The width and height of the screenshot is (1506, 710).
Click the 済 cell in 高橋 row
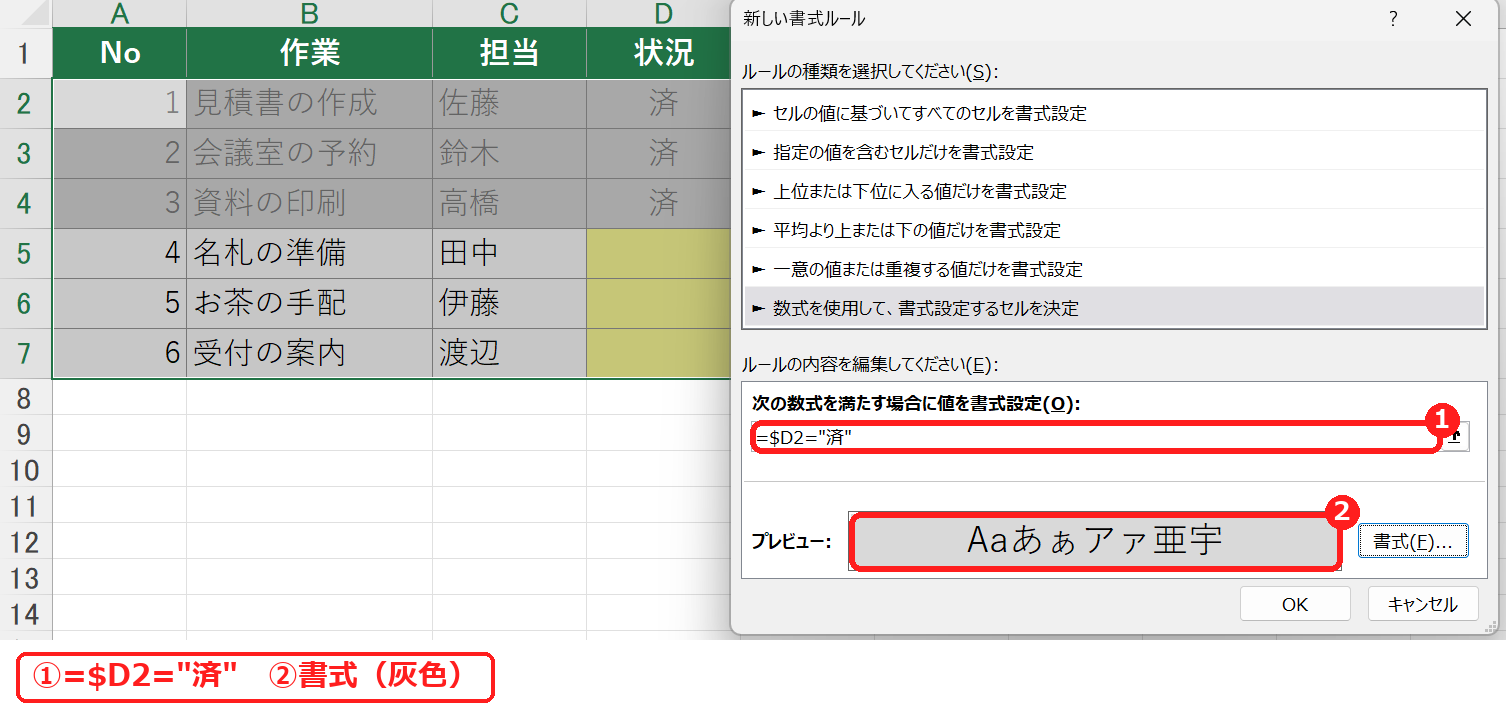(x=660, y=203)
